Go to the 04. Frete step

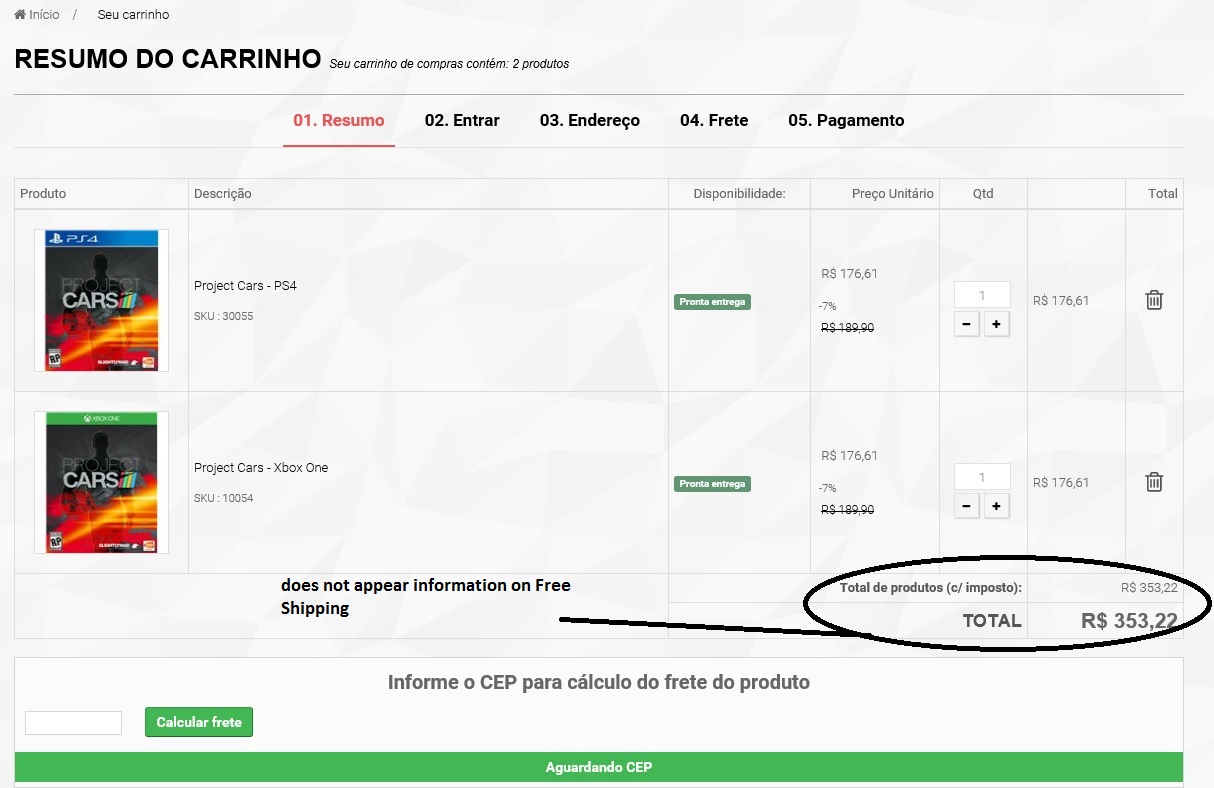[x=714, y=120]
